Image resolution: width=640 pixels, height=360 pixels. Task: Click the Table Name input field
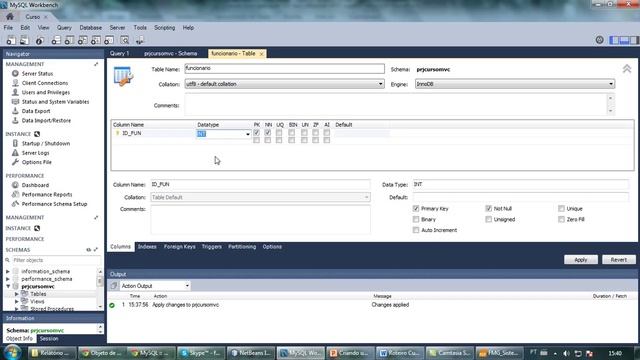pos(284,69)
